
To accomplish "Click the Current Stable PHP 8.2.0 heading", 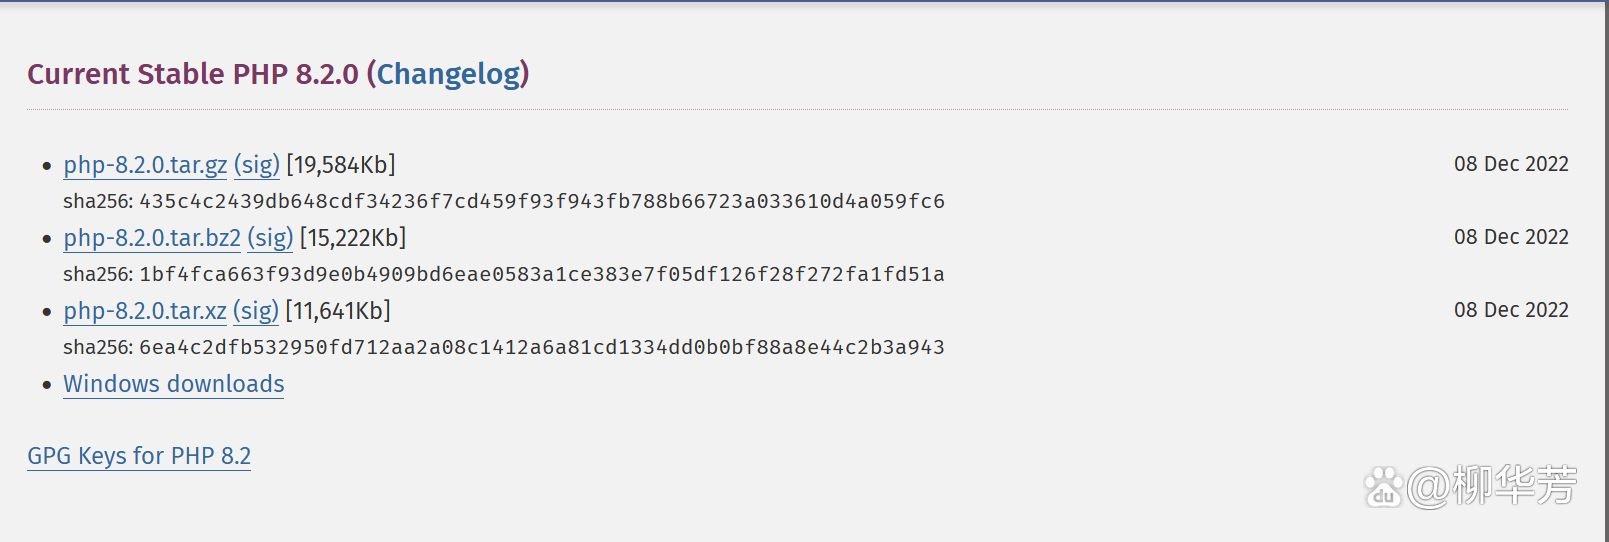I will 192,74.
